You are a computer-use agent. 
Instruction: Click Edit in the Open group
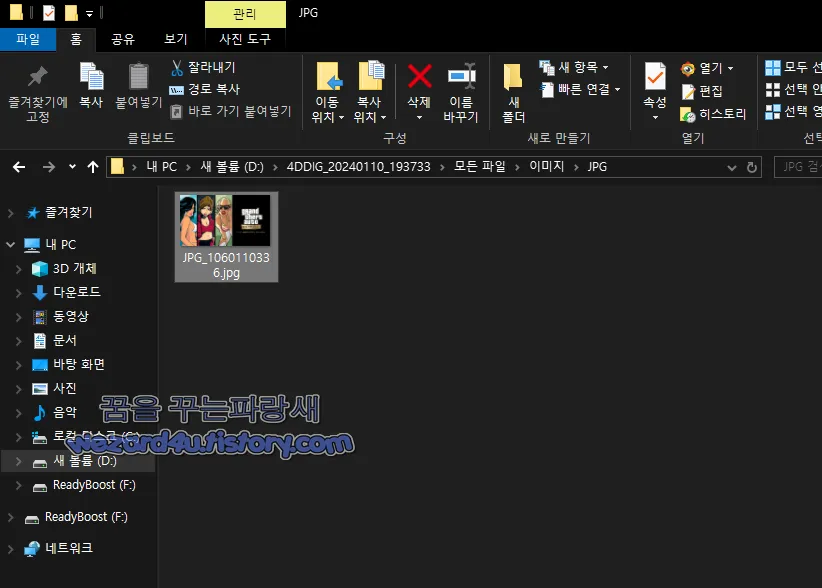coord(702,91)
